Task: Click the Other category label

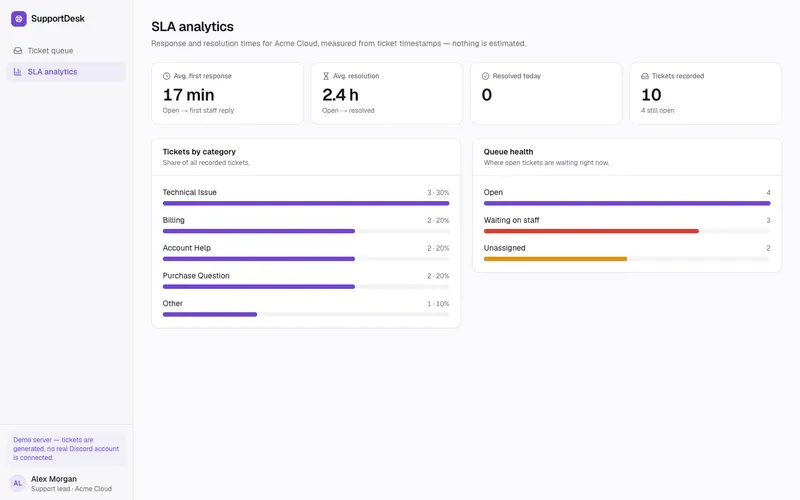Action: point(172,304)
